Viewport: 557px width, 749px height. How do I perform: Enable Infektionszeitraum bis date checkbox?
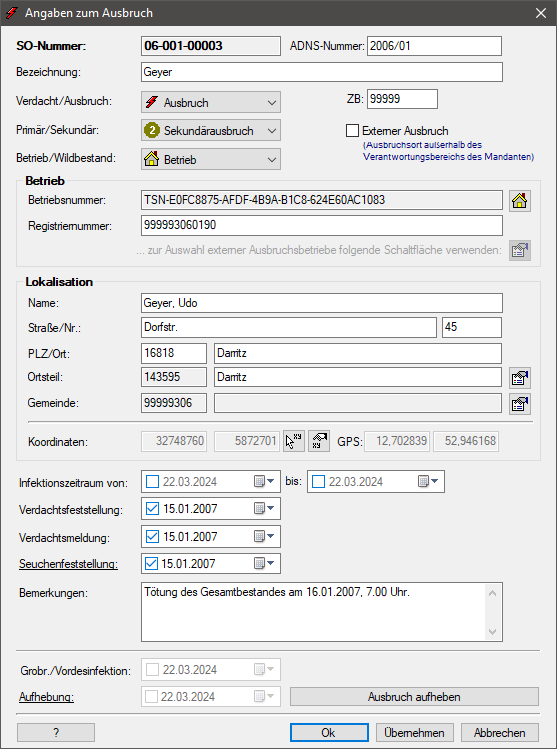[318, 482]
